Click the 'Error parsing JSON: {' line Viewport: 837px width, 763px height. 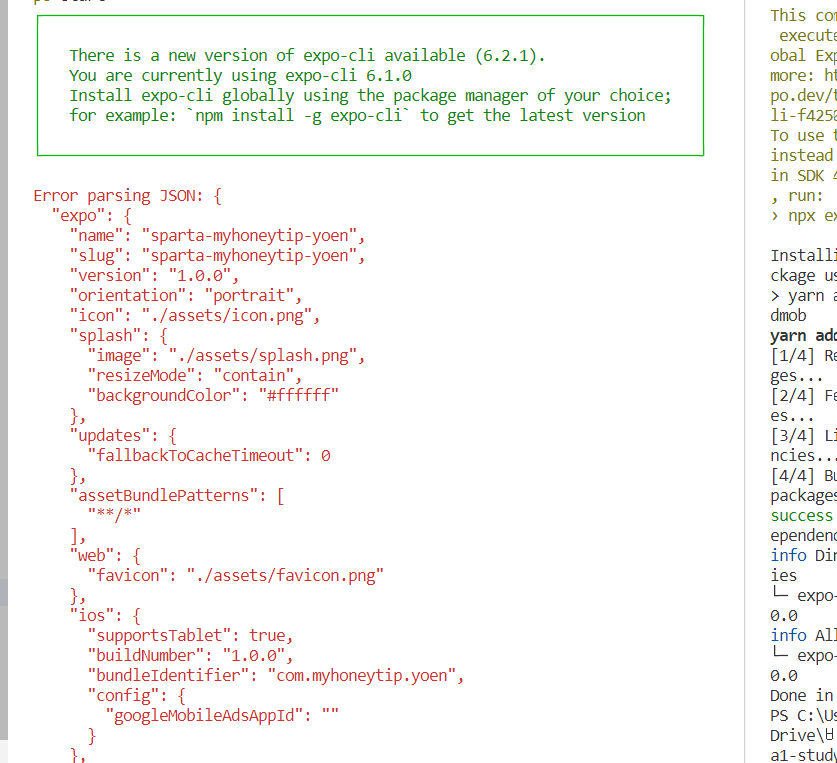pyautogui.click(x=128, y=195)
